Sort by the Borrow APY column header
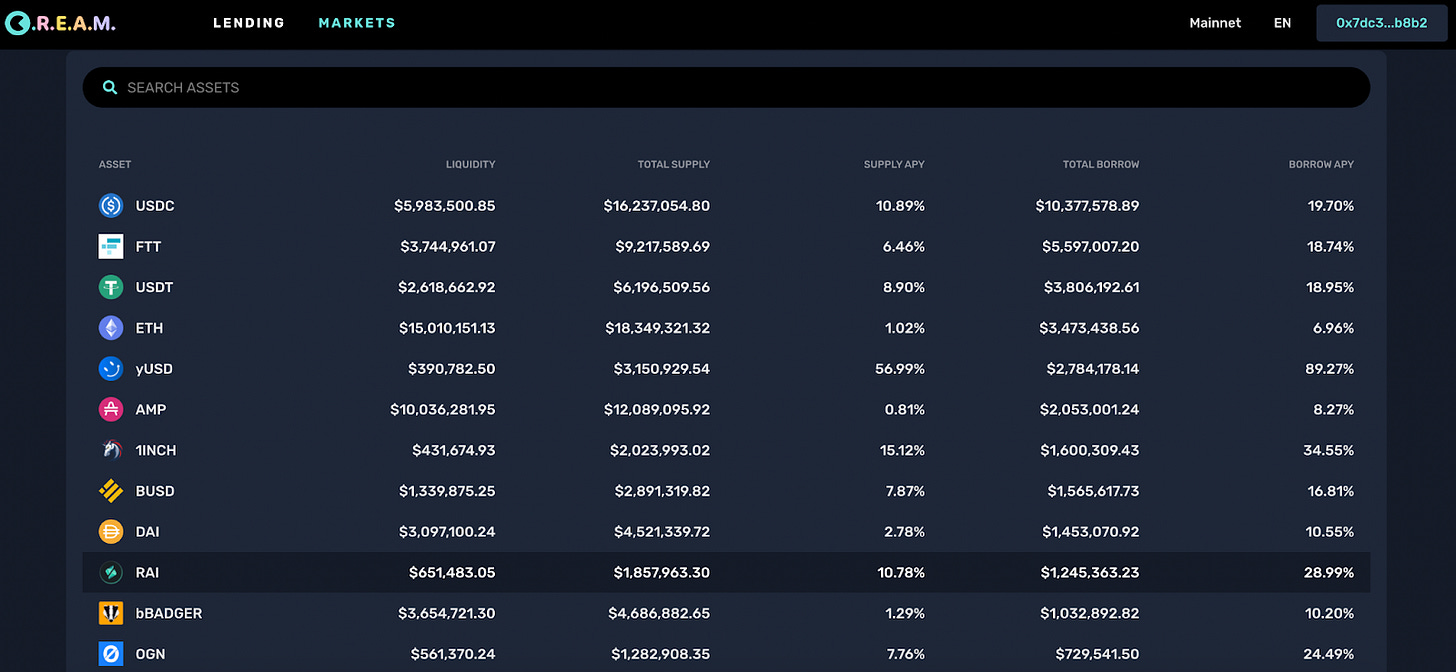This screenshot has height=672, width=1456. pos(1321,164)
